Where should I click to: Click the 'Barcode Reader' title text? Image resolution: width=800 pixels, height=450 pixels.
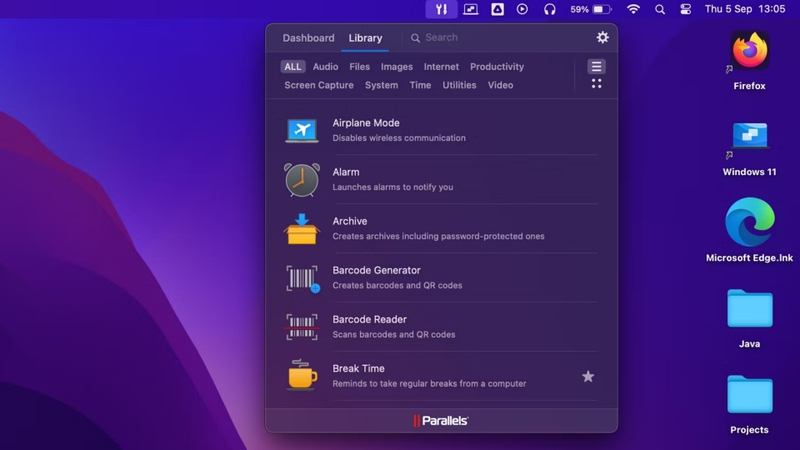(x=369, y=319)
